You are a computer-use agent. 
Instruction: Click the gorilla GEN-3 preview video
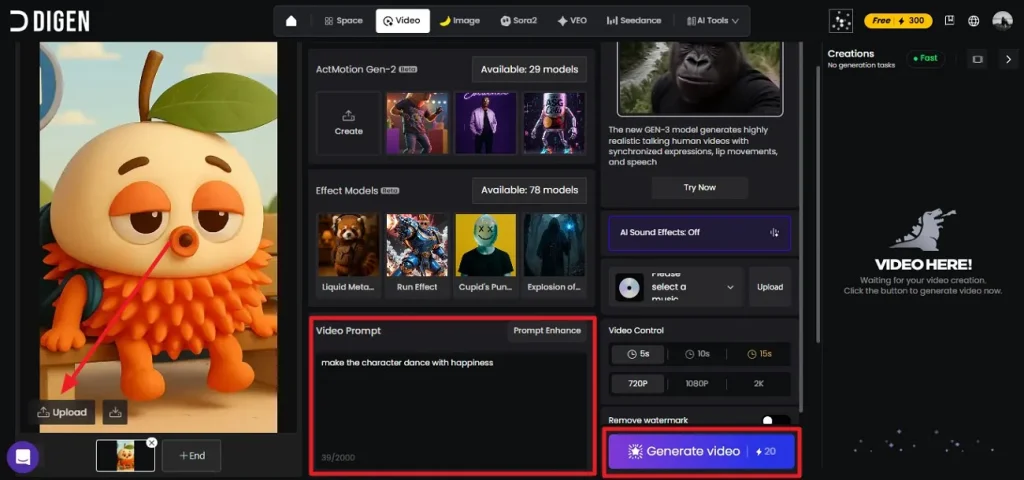tap(699, 77)
